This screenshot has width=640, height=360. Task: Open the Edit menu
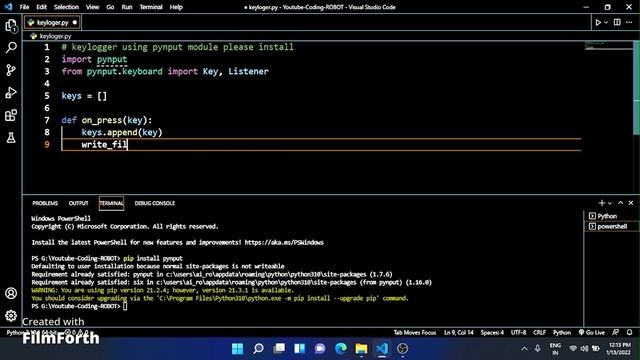click(x=41, y=7)
